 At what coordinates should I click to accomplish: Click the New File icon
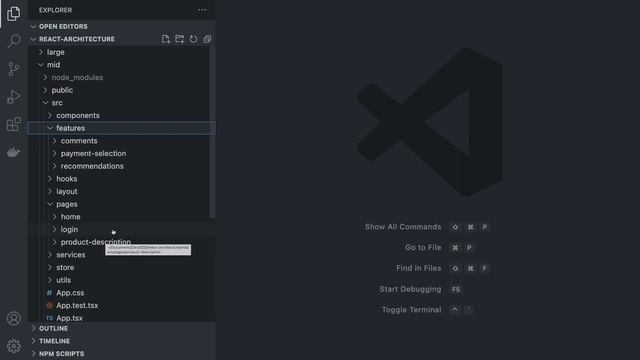[166, 39]
